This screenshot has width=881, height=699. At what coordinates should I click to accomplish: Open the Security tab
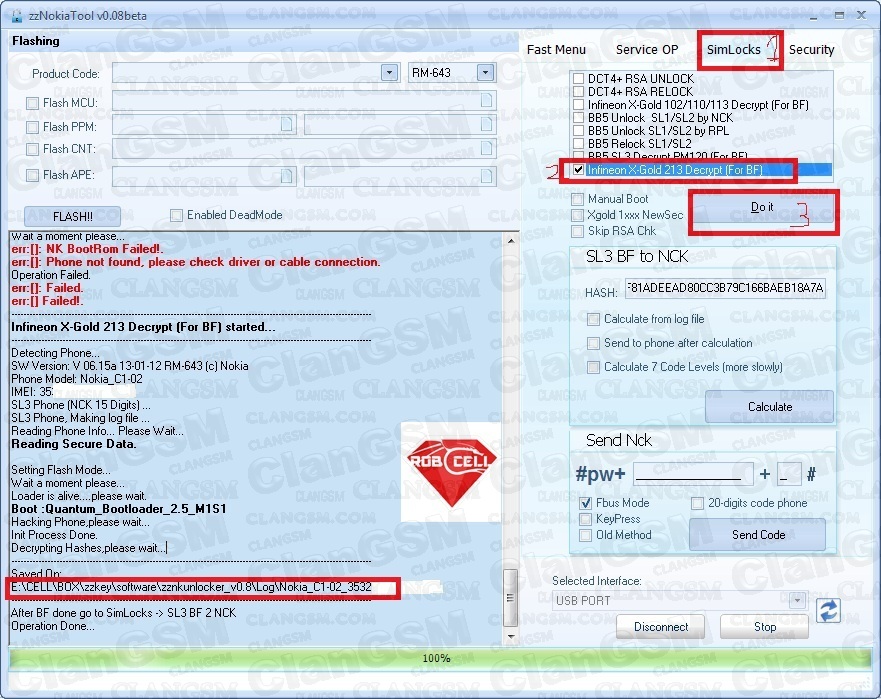coord(811,49)
